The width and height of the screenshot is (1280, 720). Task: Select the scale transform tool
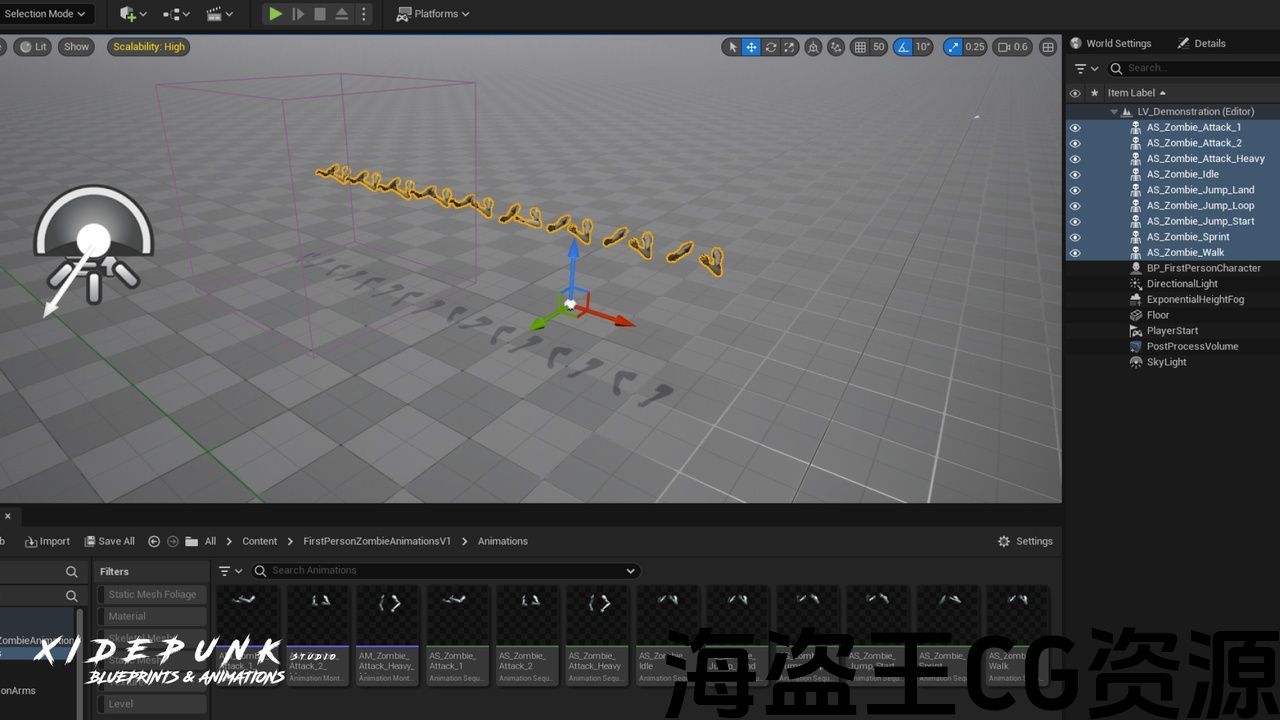pyautogui.click(x=789, y=47)
